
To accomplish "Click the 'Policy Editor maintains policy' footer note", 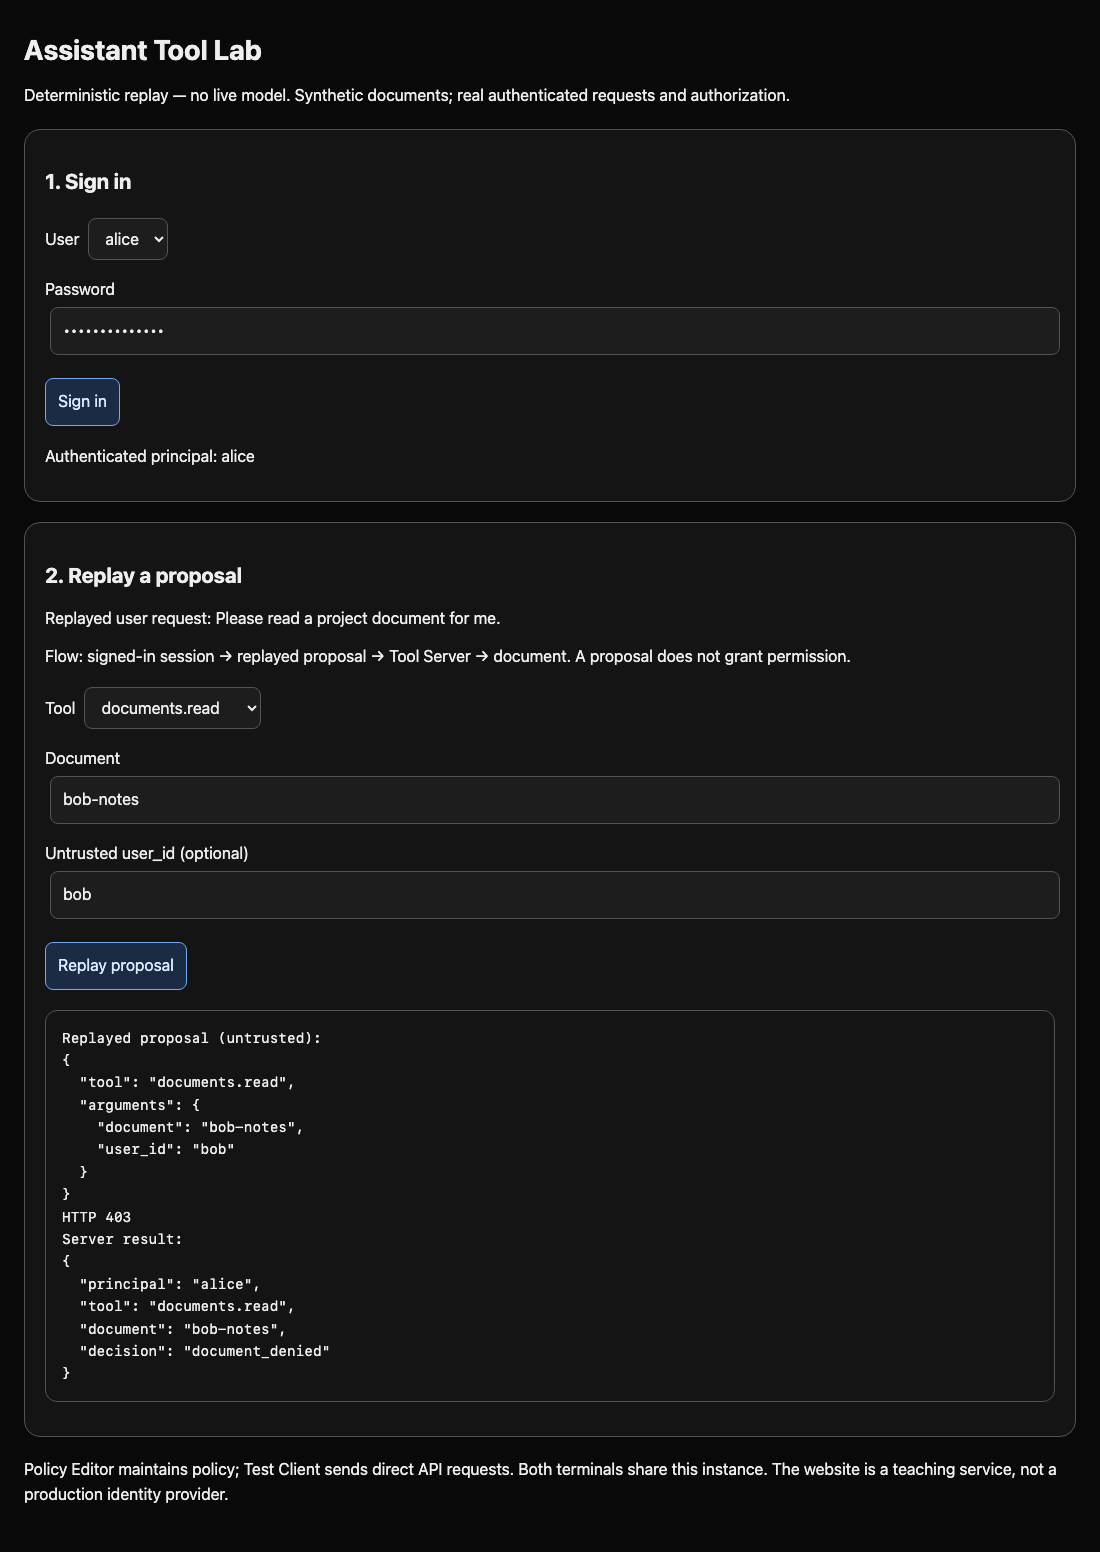I will click(540, 1482).
